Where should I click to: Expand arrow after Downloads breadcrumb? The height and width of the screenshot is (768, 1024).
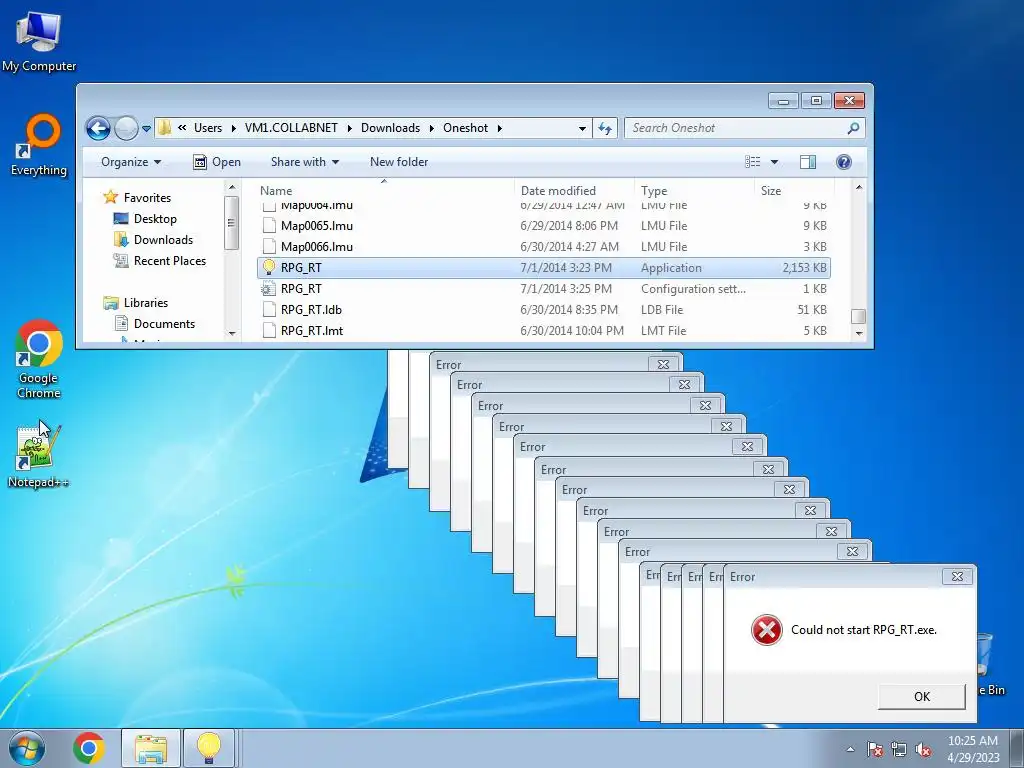[x=432, y=128]
